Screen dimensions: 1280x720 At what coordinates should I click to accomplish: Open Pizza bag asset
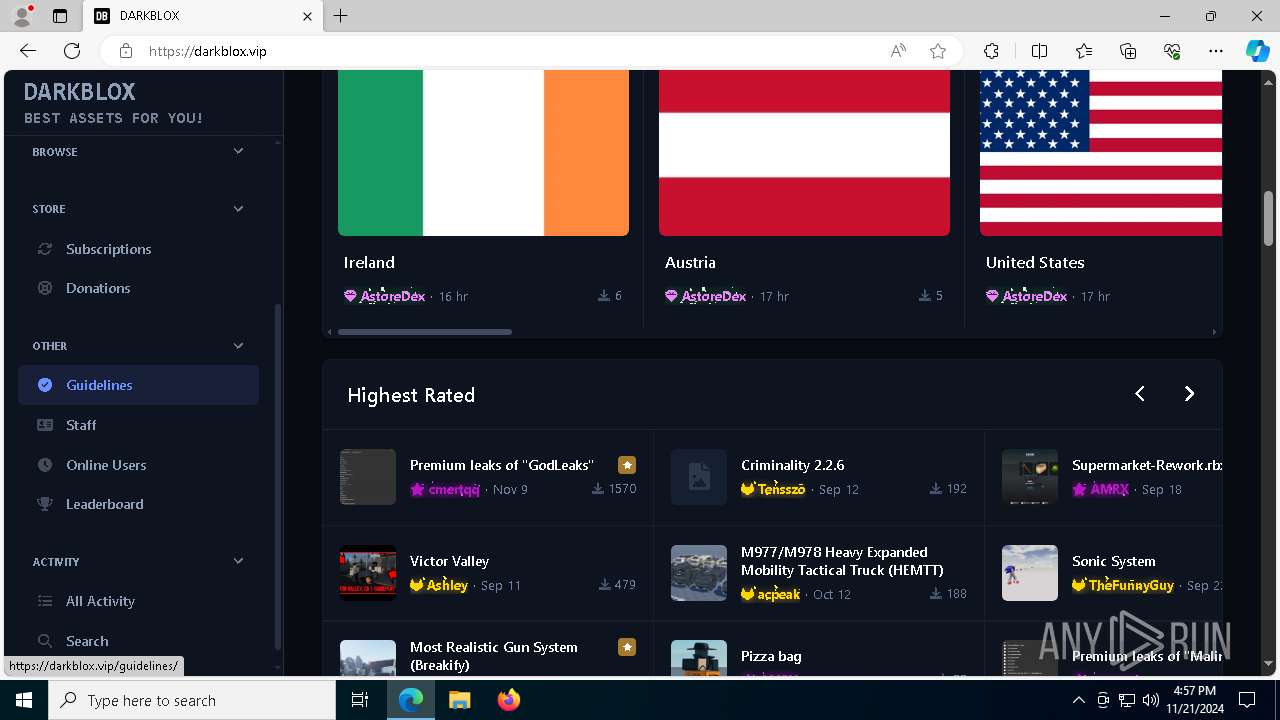tap(771, 656)
